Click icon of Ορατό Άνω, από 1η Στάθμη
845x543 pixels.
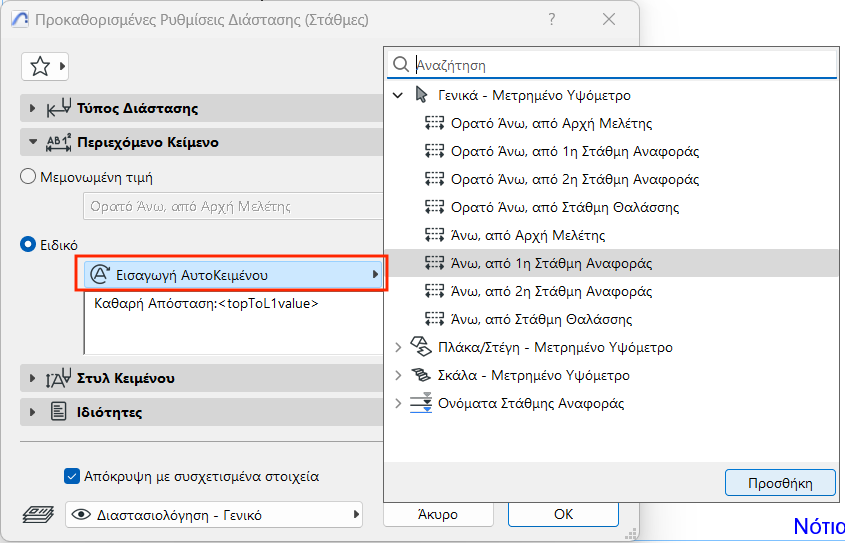point(434,151)
